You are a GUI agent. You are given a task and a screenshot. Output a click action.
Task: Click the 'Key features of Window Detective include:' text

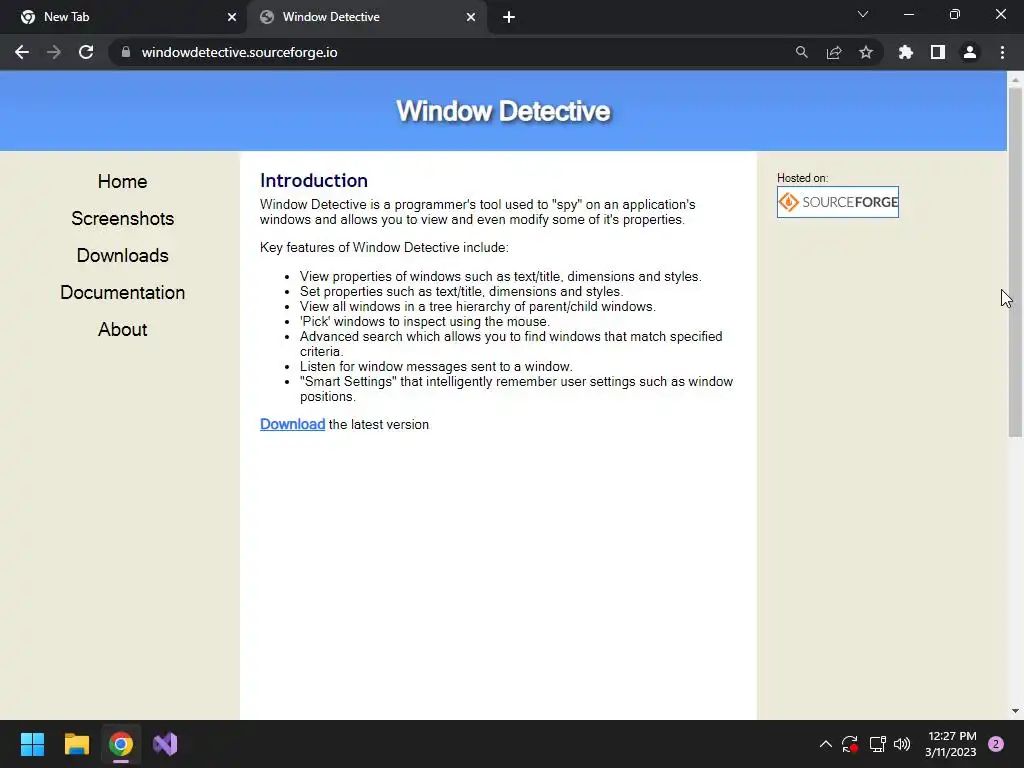(384, 248)
